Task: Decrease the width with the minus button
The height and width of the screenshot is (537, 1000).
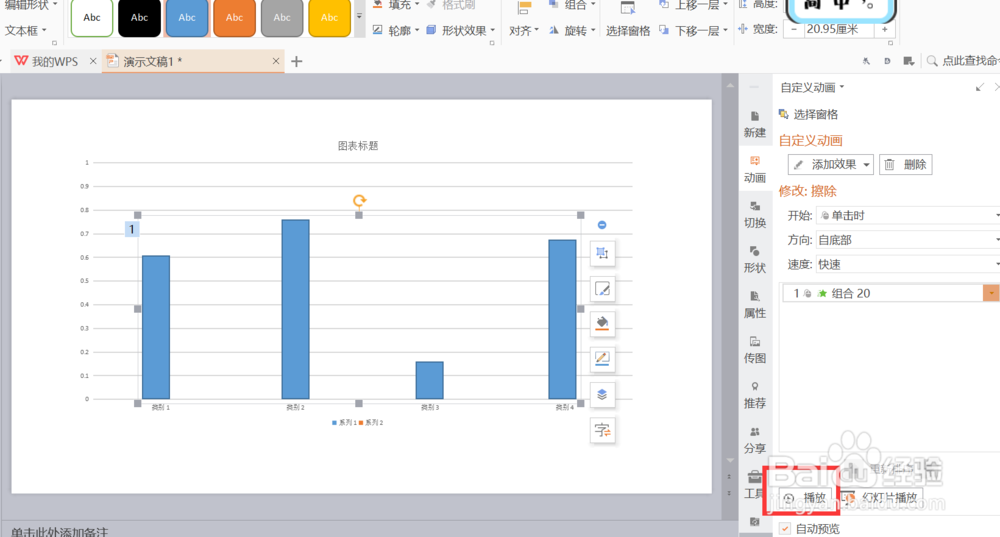Action: 794,29
